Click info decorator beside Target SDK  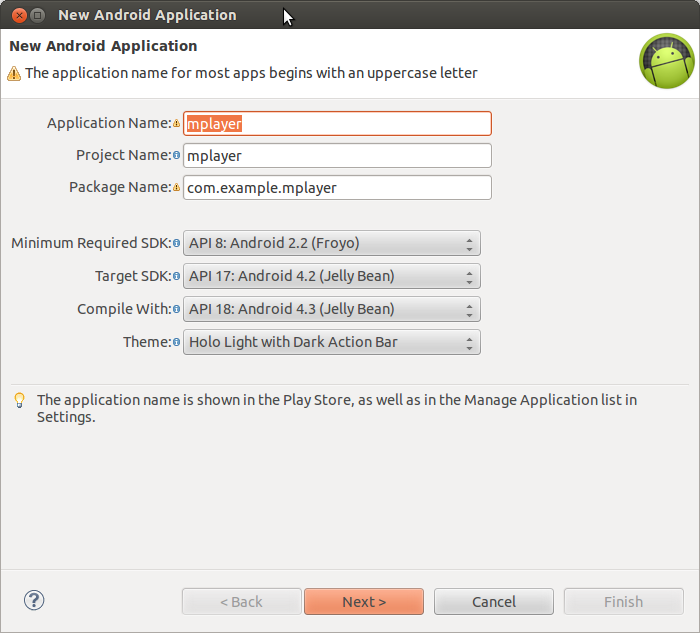click(177, 276)
